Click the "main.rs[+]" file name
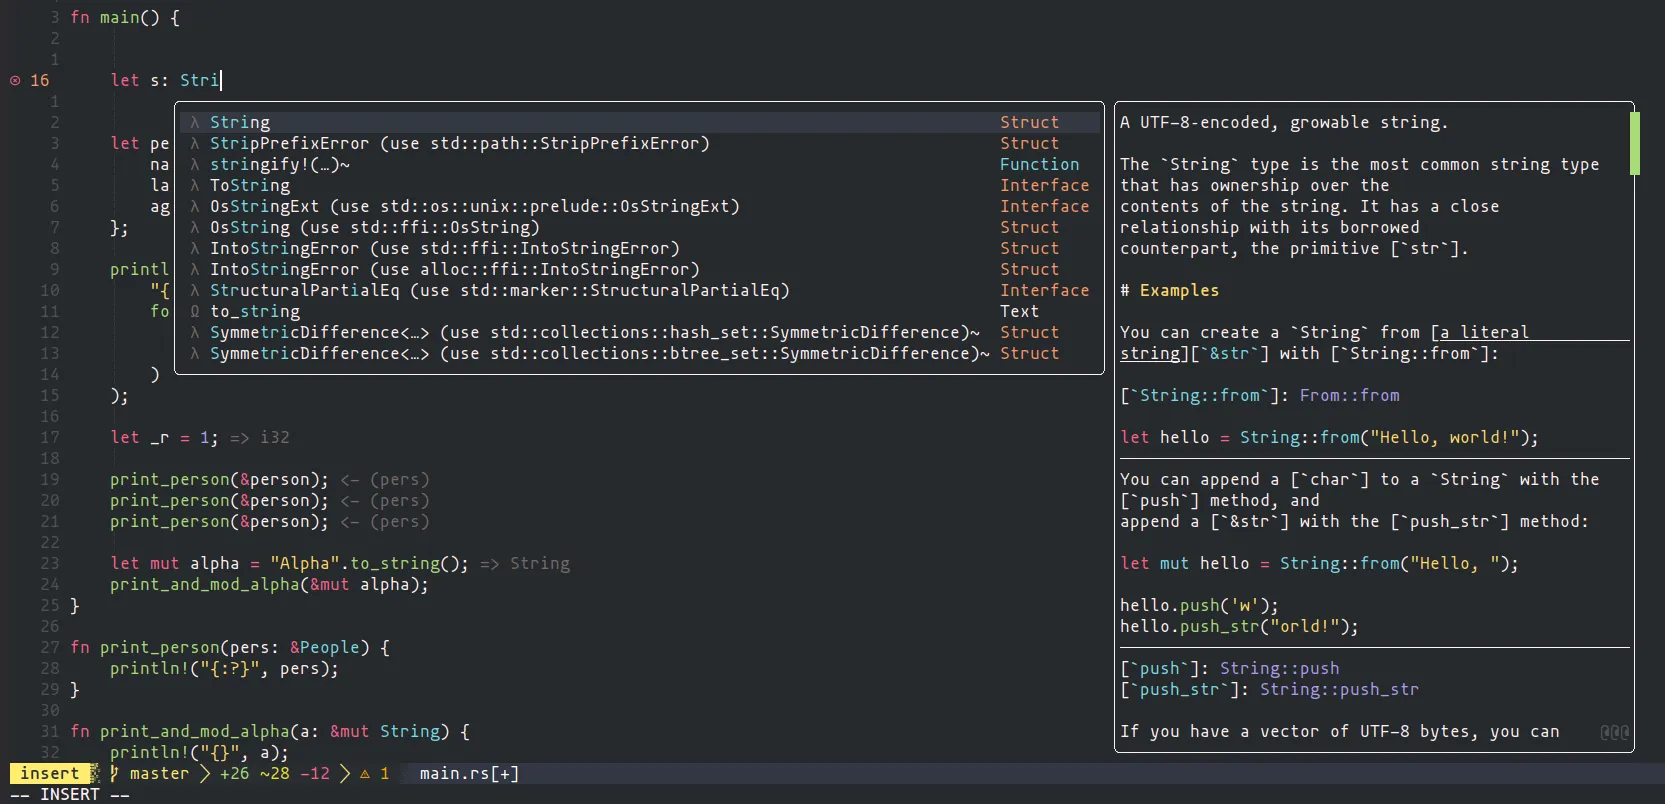This screenshot has width=1665, height=804. pos(469,773)
